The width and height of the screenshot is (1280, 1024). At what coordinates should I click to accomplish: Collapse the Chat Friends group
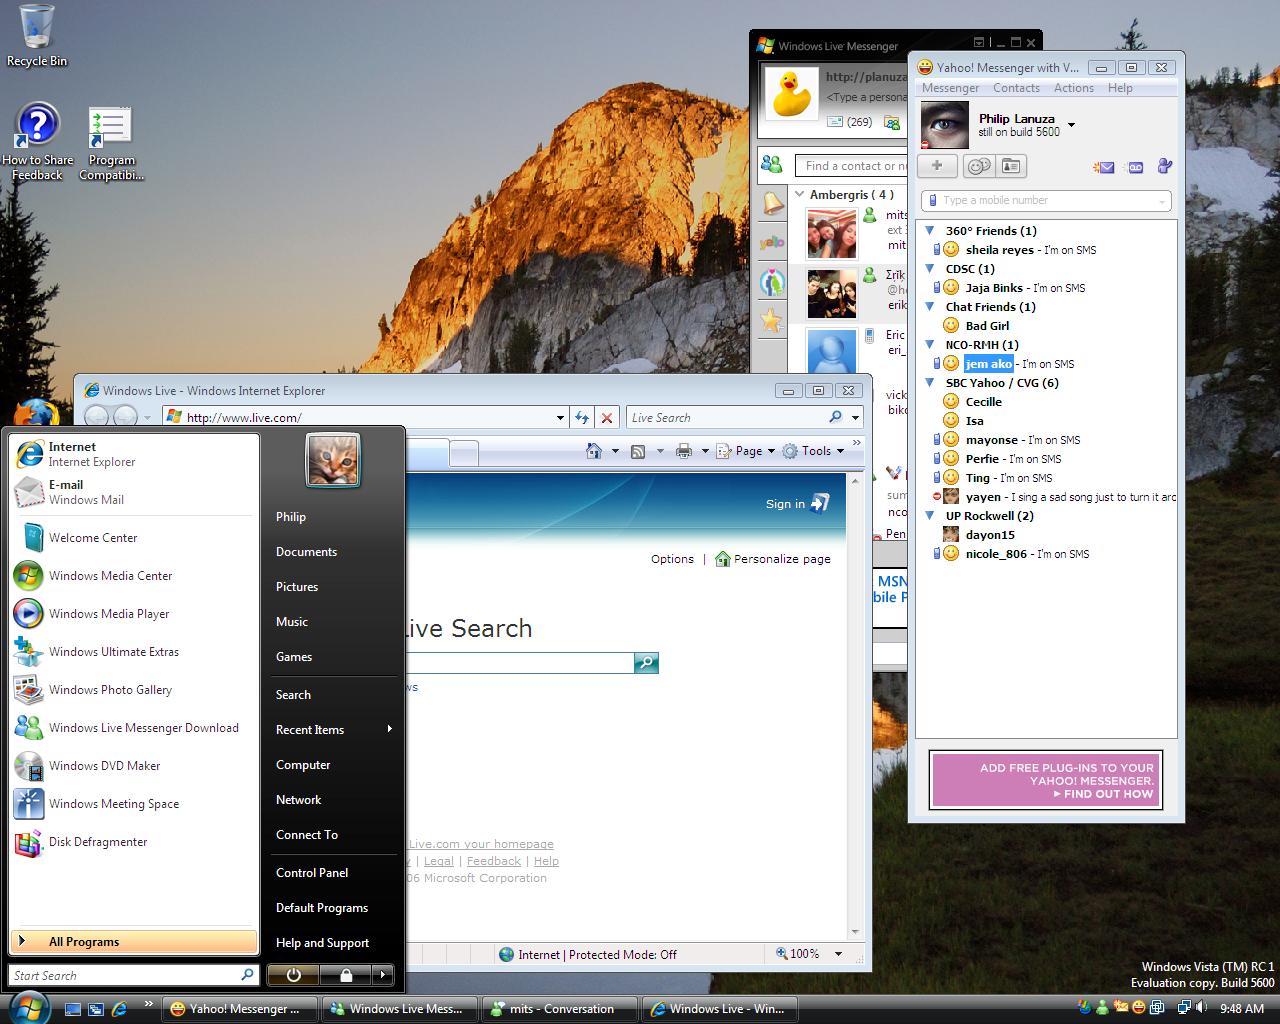point(930,307)
